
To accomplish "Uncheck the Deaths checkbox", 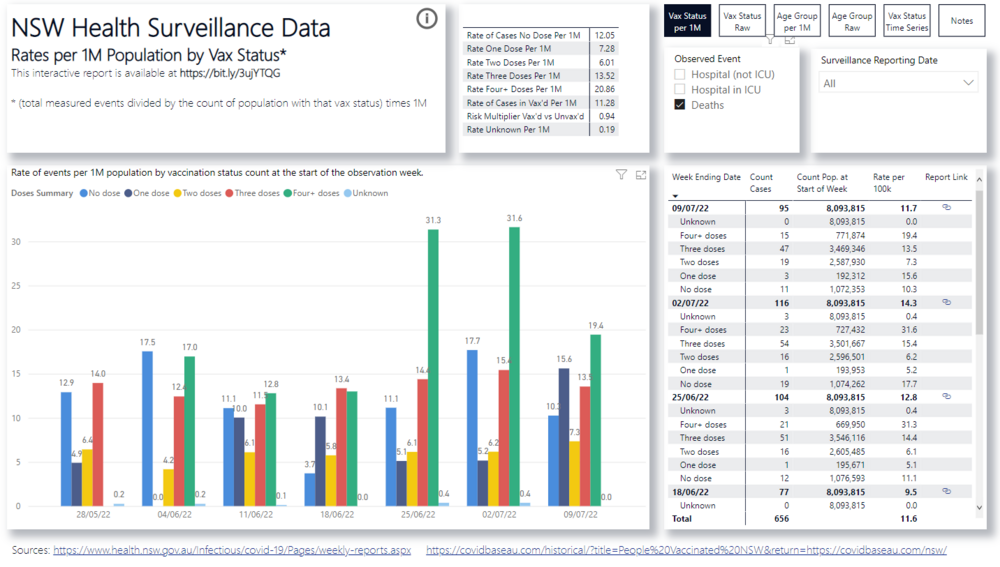I will click(x=680, y=105).
